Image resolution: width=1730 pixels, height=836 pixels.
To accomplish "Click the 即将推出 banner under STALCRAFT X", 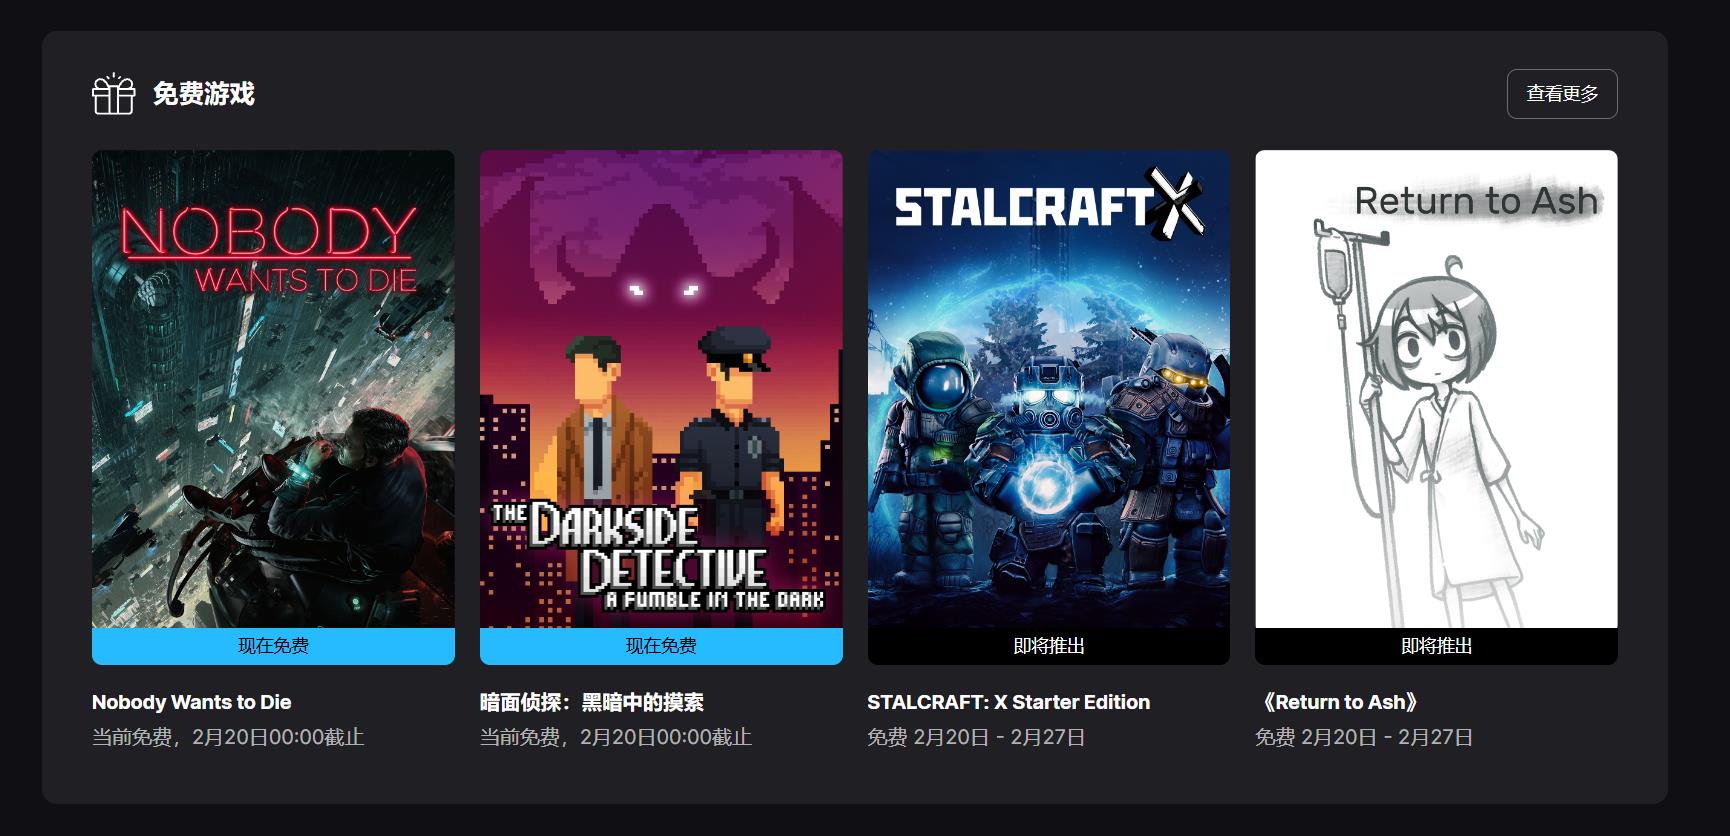I will [x=1048, y=646].
